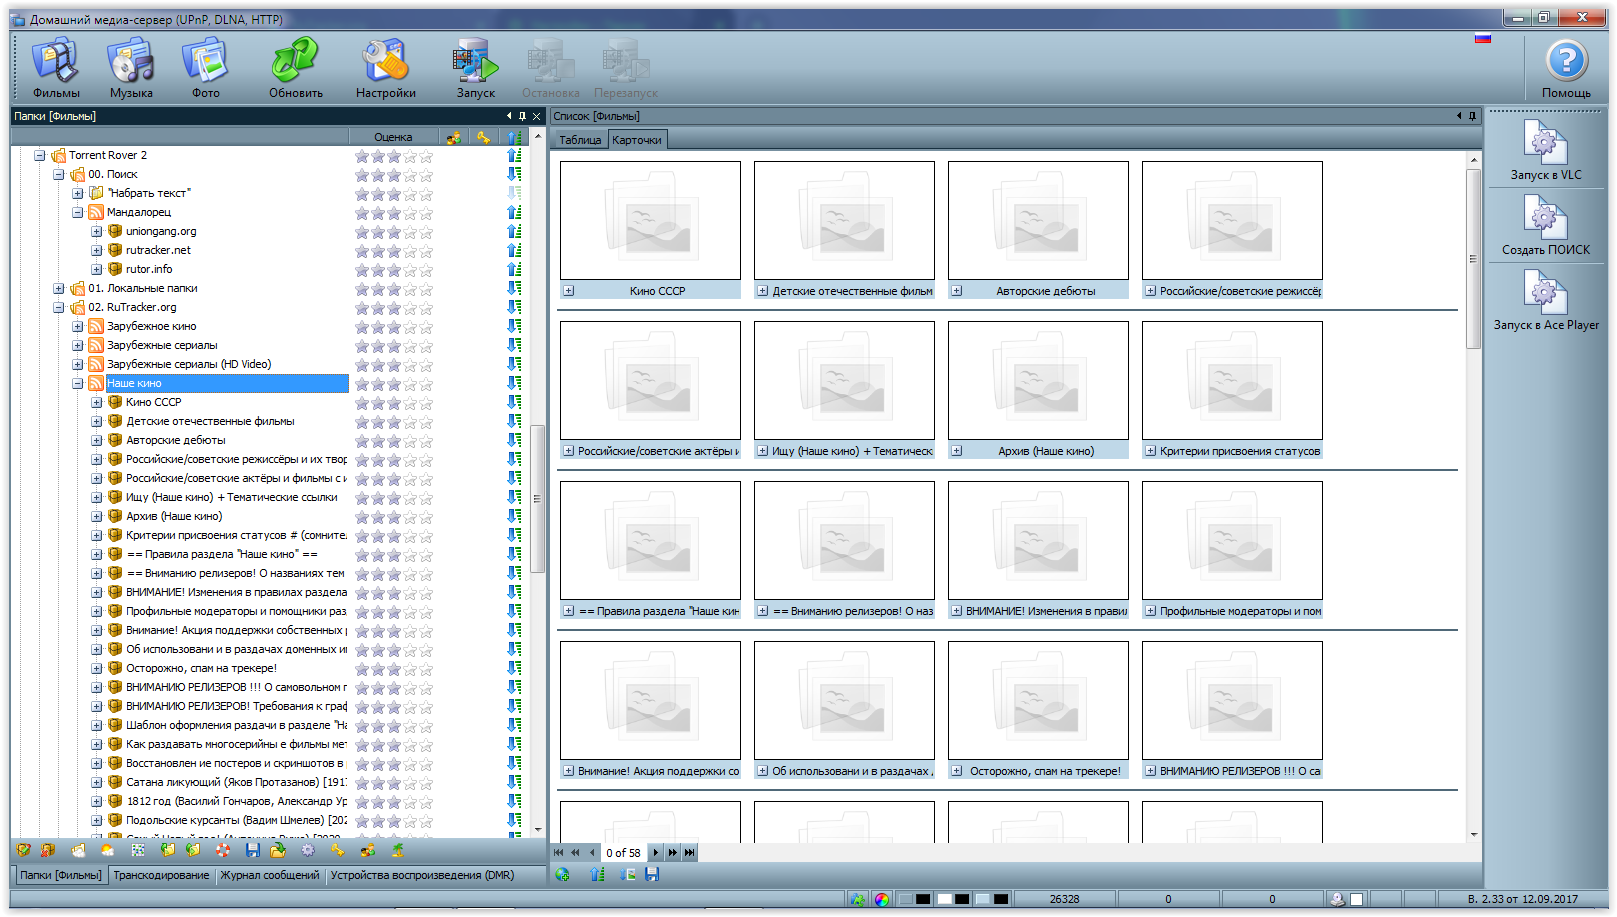Expand the 01. Локальные папки node
This screenshot has height=917, width=1617.
pyautogui.click(x=59, y=288)
